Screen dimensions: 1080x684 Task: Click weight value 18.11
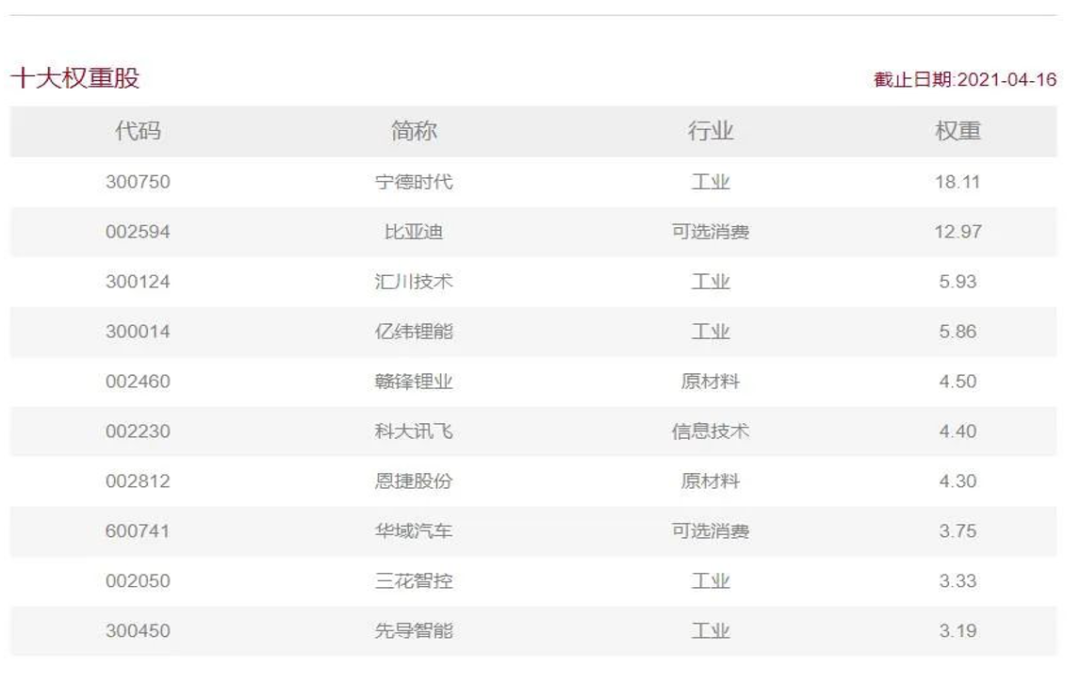pos(957,182)
